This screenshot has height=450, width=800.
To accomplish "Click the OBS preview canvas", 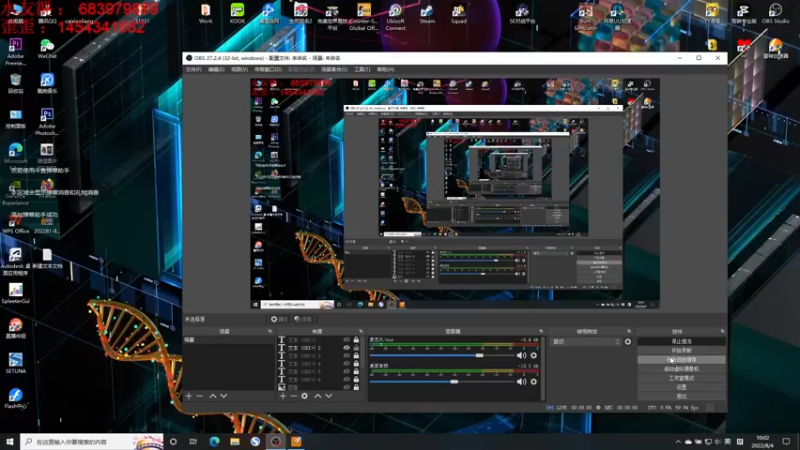I will [x=455, y=193].
